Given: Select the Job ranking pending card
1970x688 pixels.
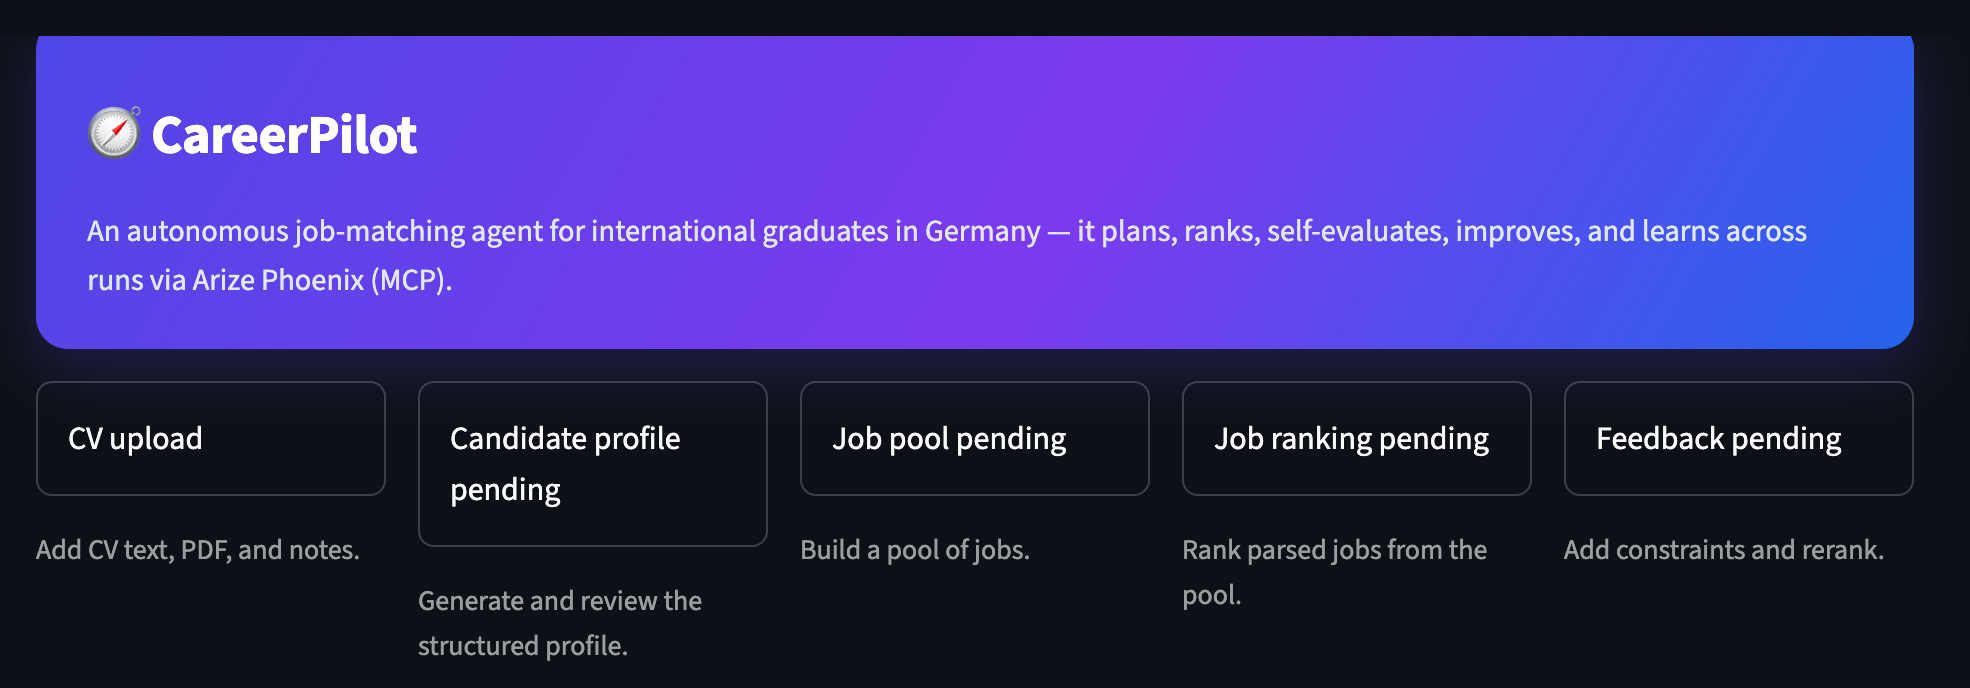Looking at the screenshot, I should coord(1357,438).
